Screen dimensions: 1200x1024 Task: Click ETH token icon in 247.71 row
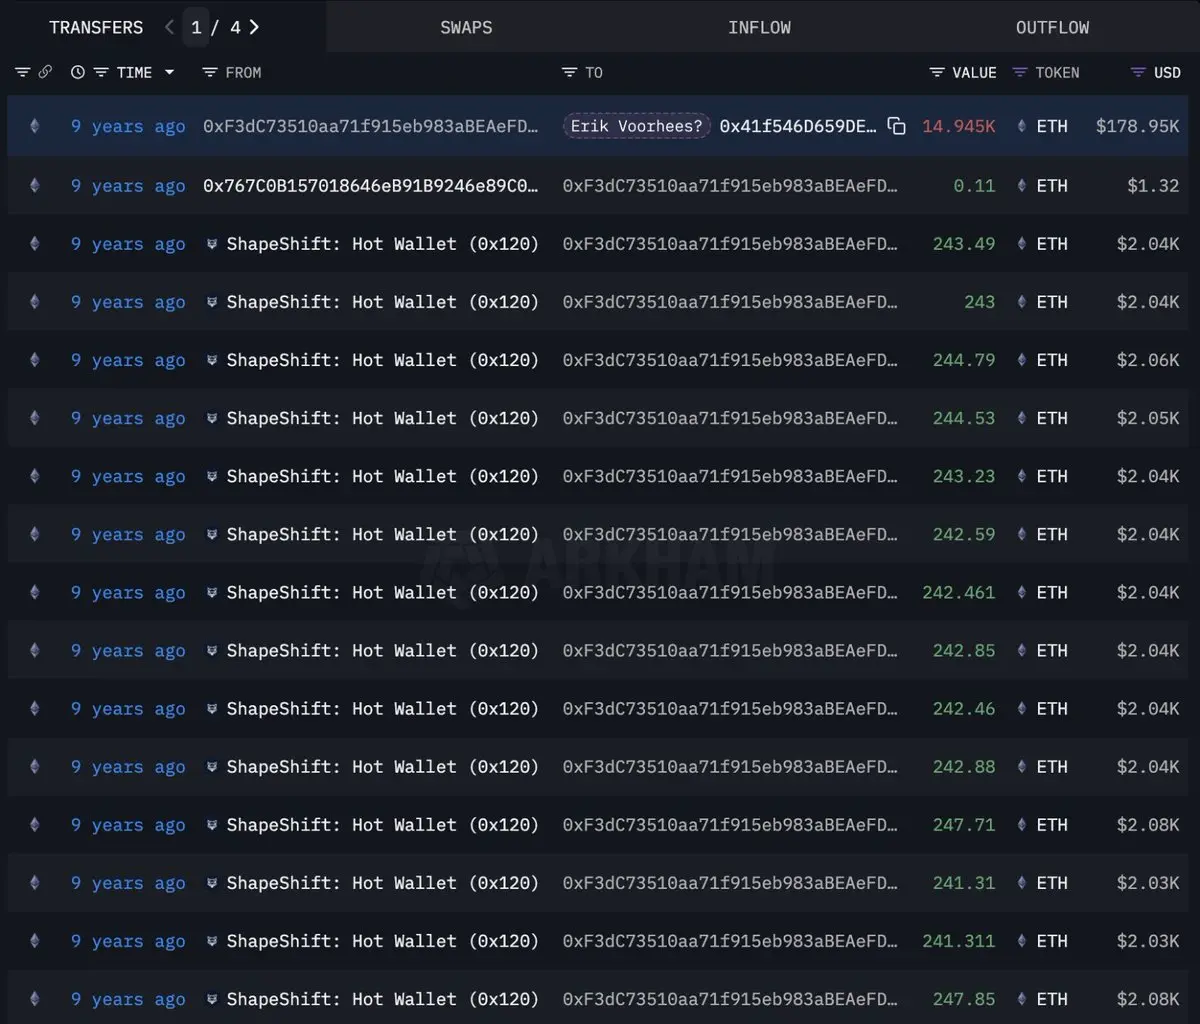point(1021,825)
